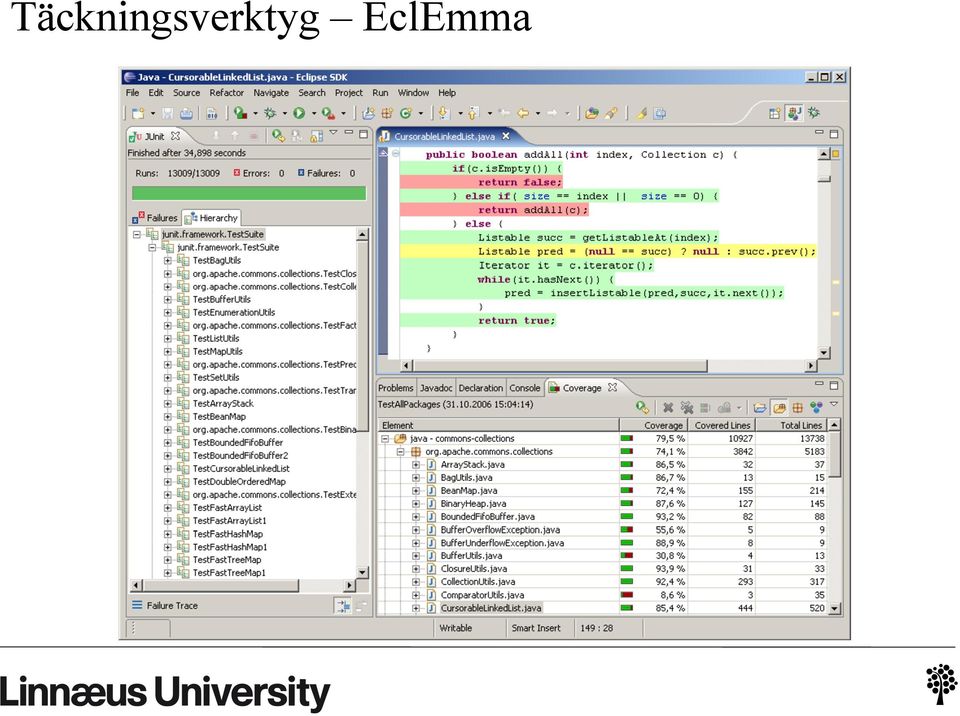Image resolution: width=960 pixels, height=716 pixels.
Task: Show Types icon in Coverage view
Action: (x=816, y=407)
